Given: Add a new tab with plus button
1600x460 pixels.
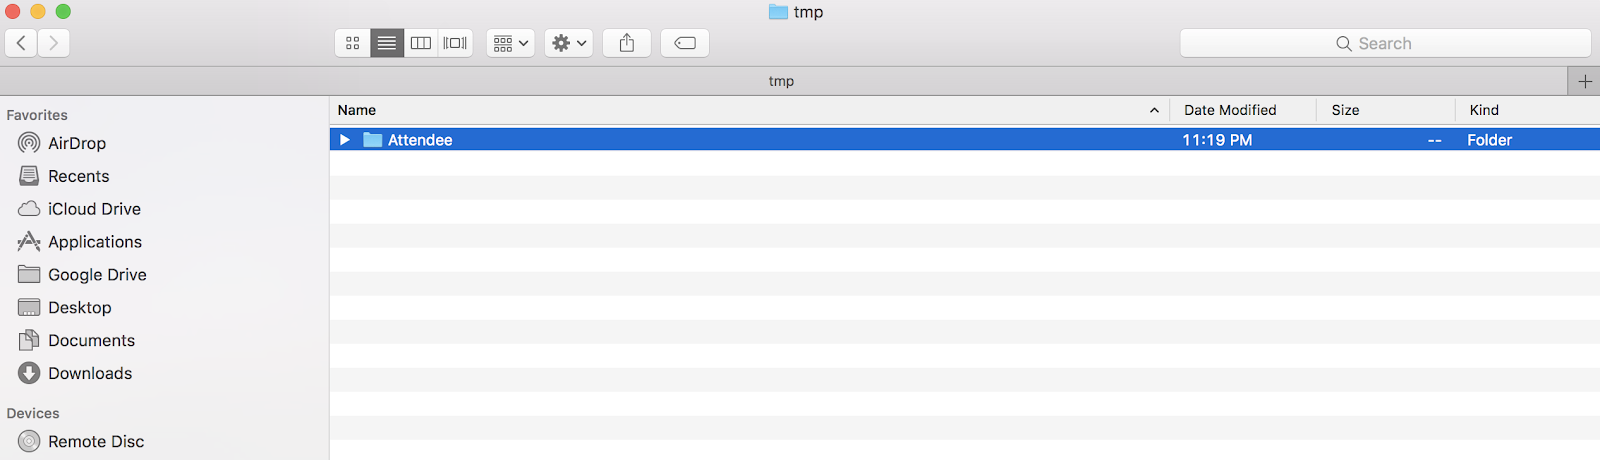Looking at the screenshot, I should [1584, 81].
